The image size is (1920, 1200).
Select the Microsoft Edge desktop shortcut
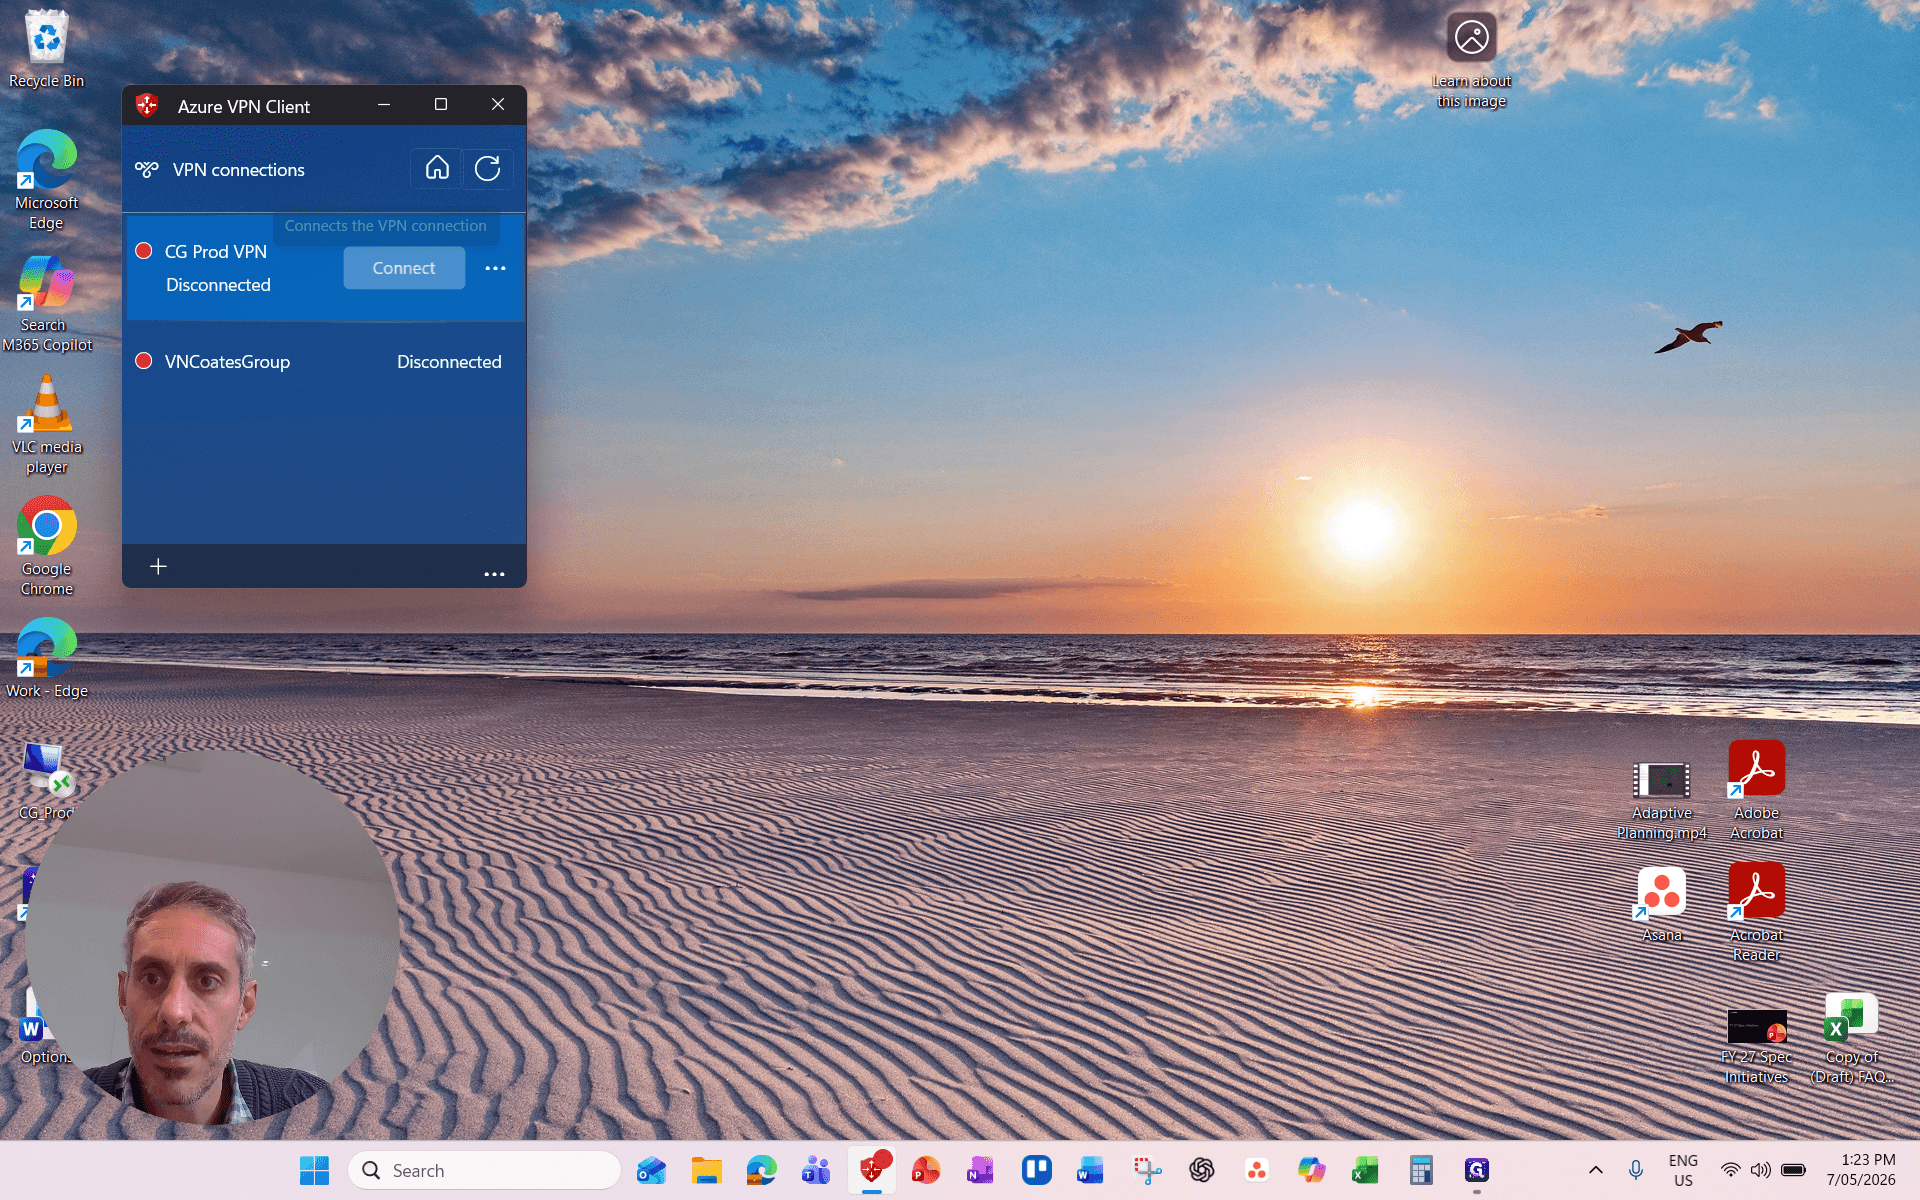click(46, 181)
